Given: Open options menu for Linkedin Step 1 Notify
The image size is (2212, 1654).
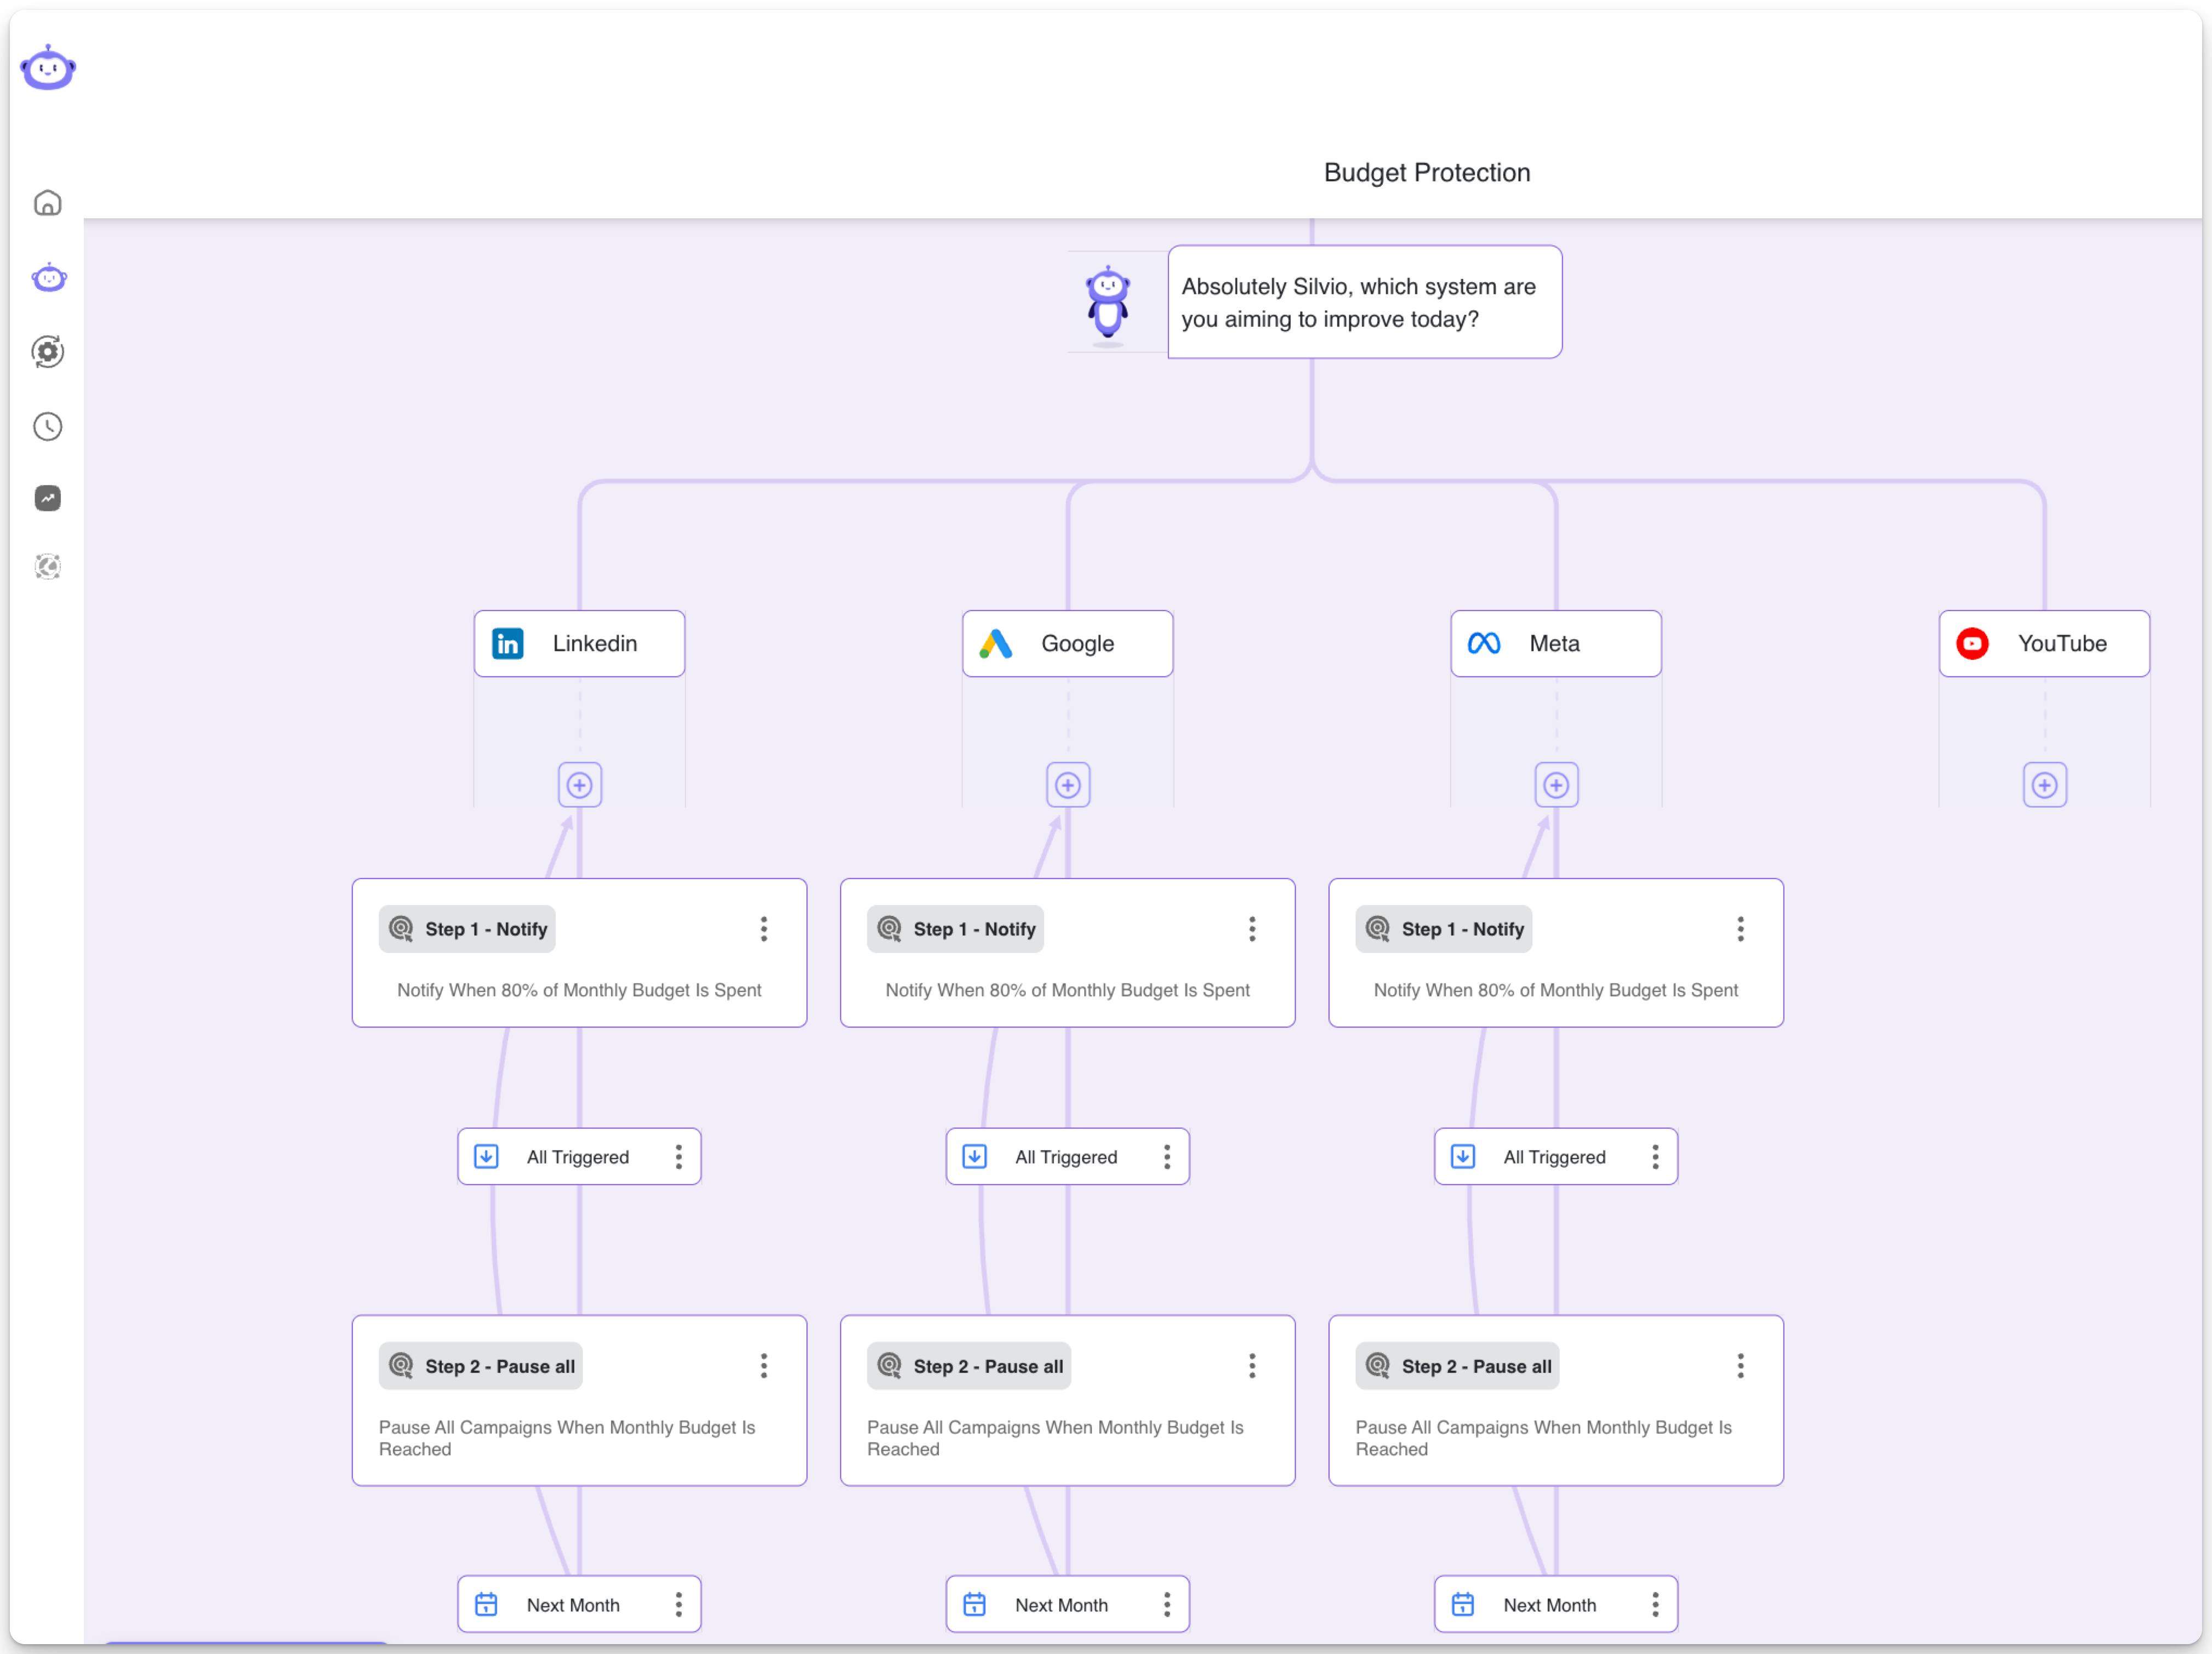Looking at the screenshot, I should click(763, 929).
